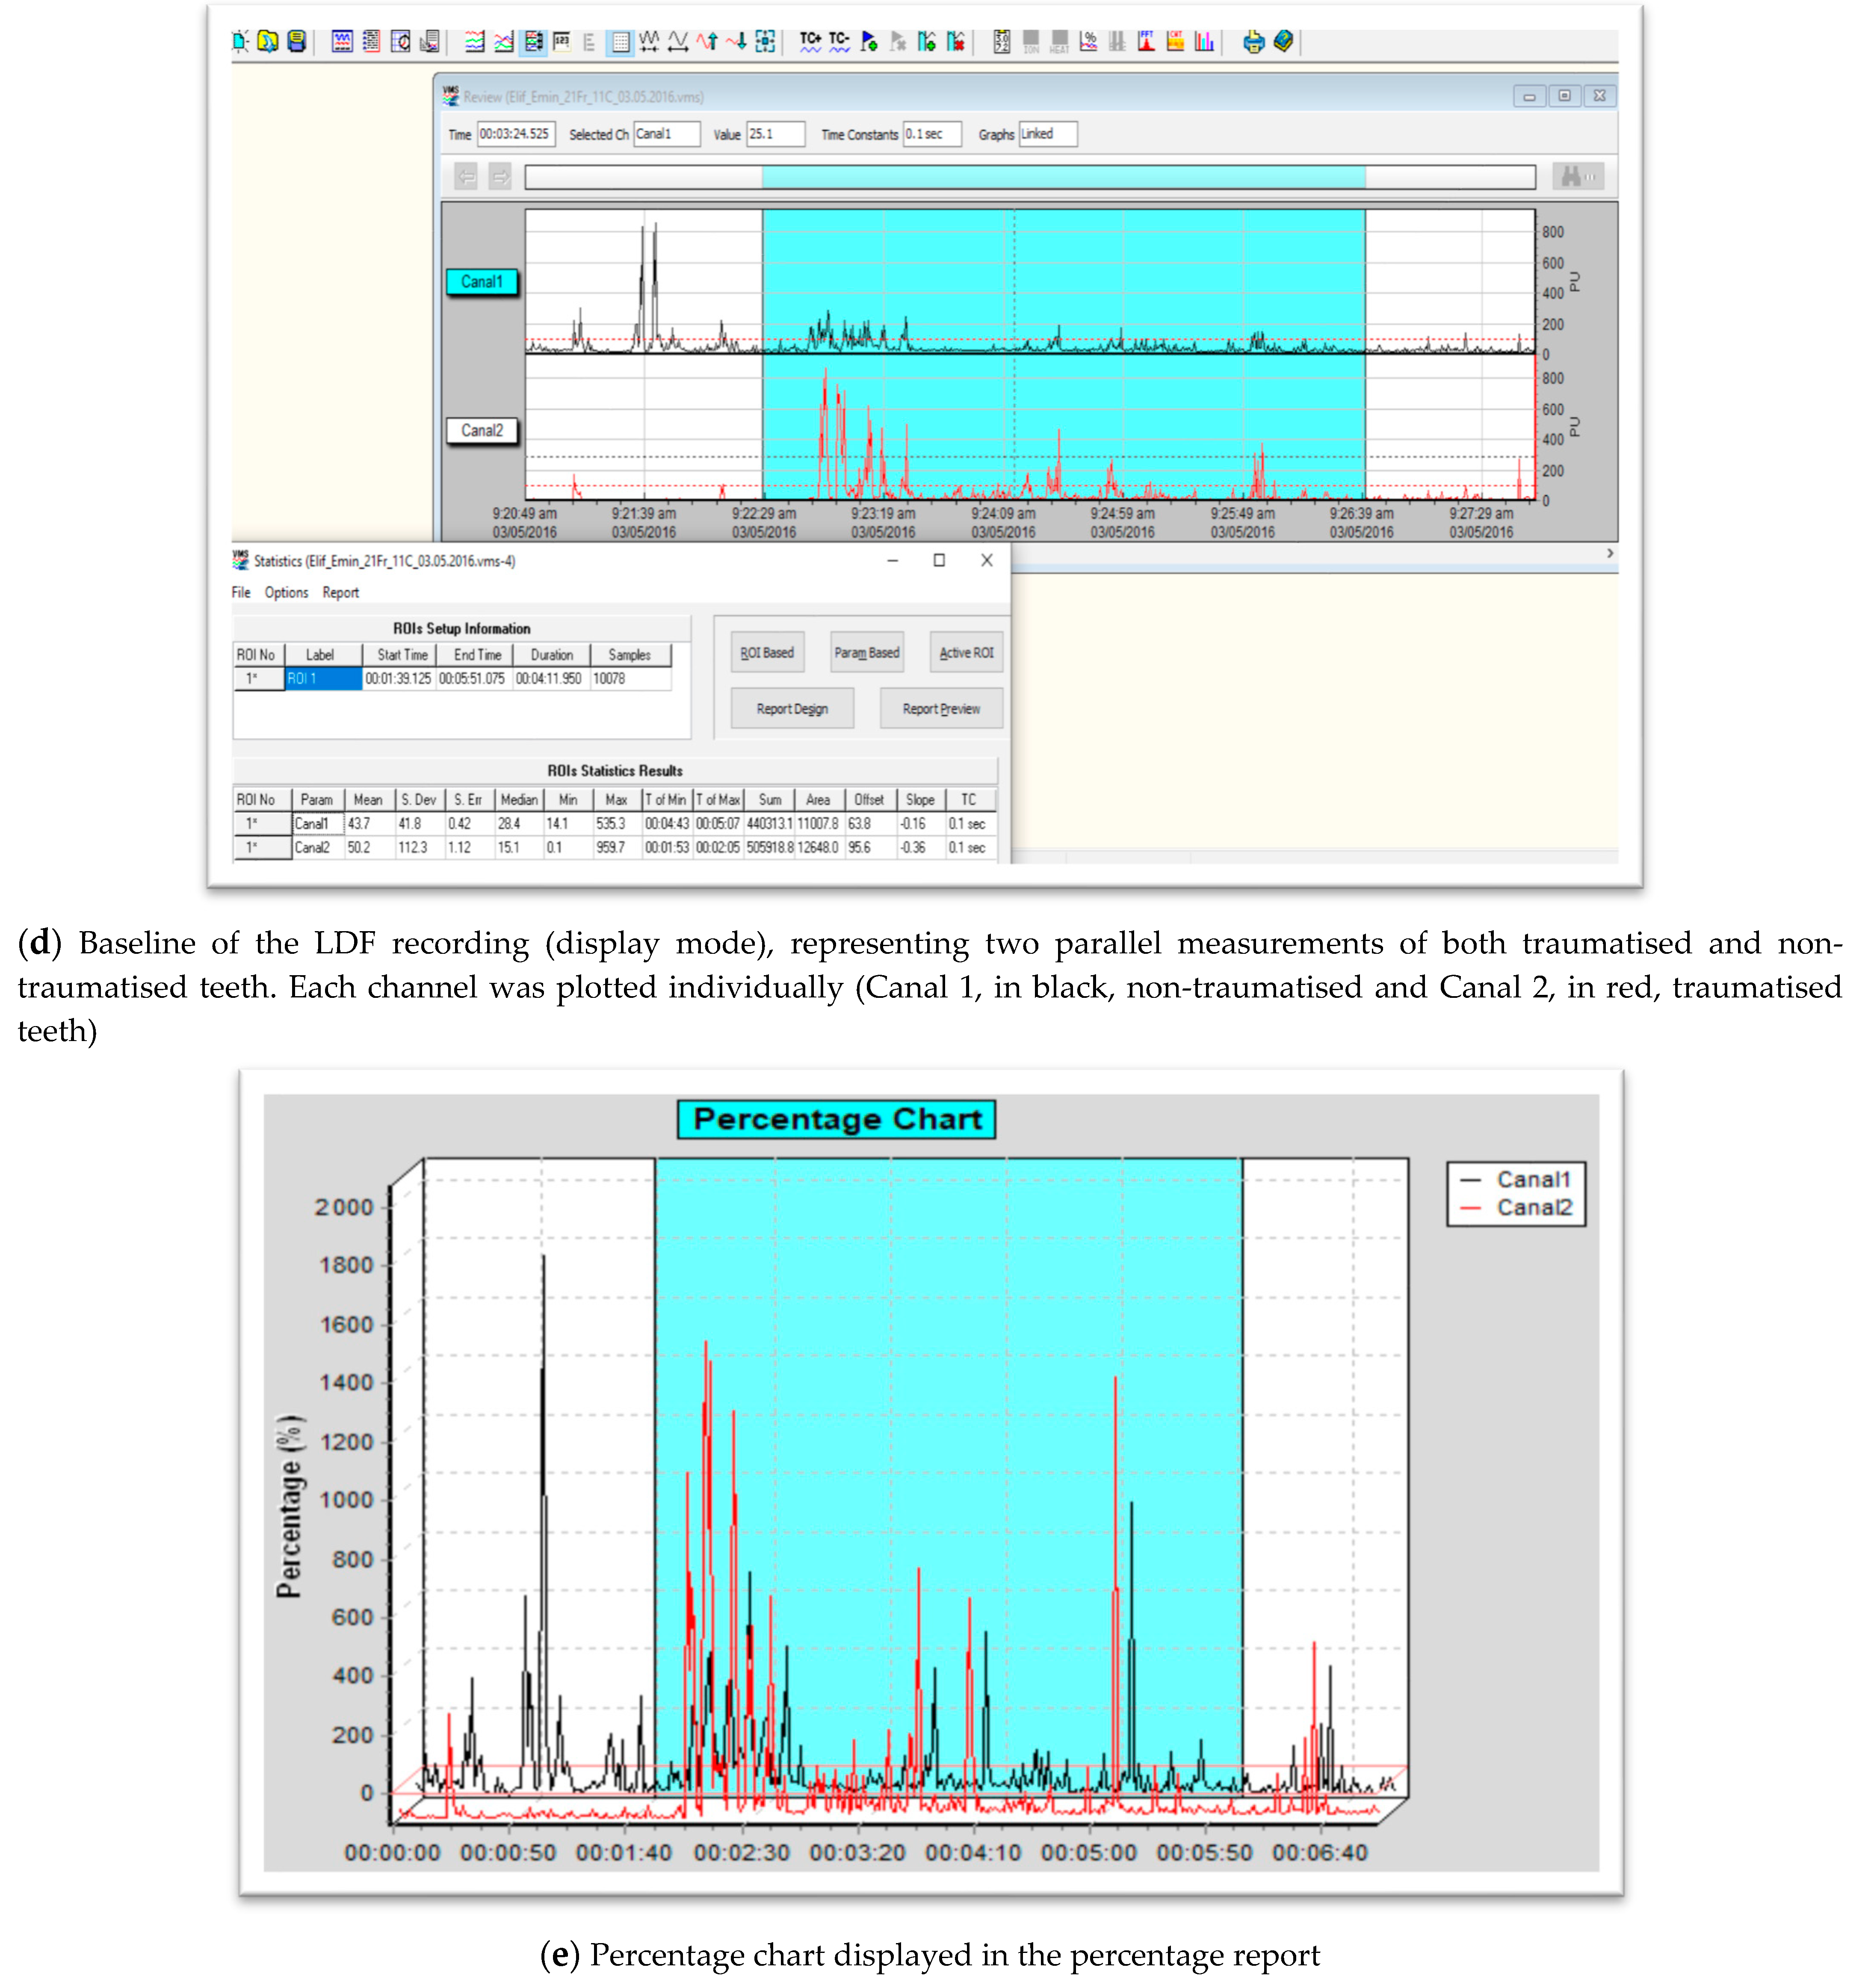This screenshot has width=1871, height=1988.
Task: Open the Options menu in Statistics window
Action: [286, 592]
